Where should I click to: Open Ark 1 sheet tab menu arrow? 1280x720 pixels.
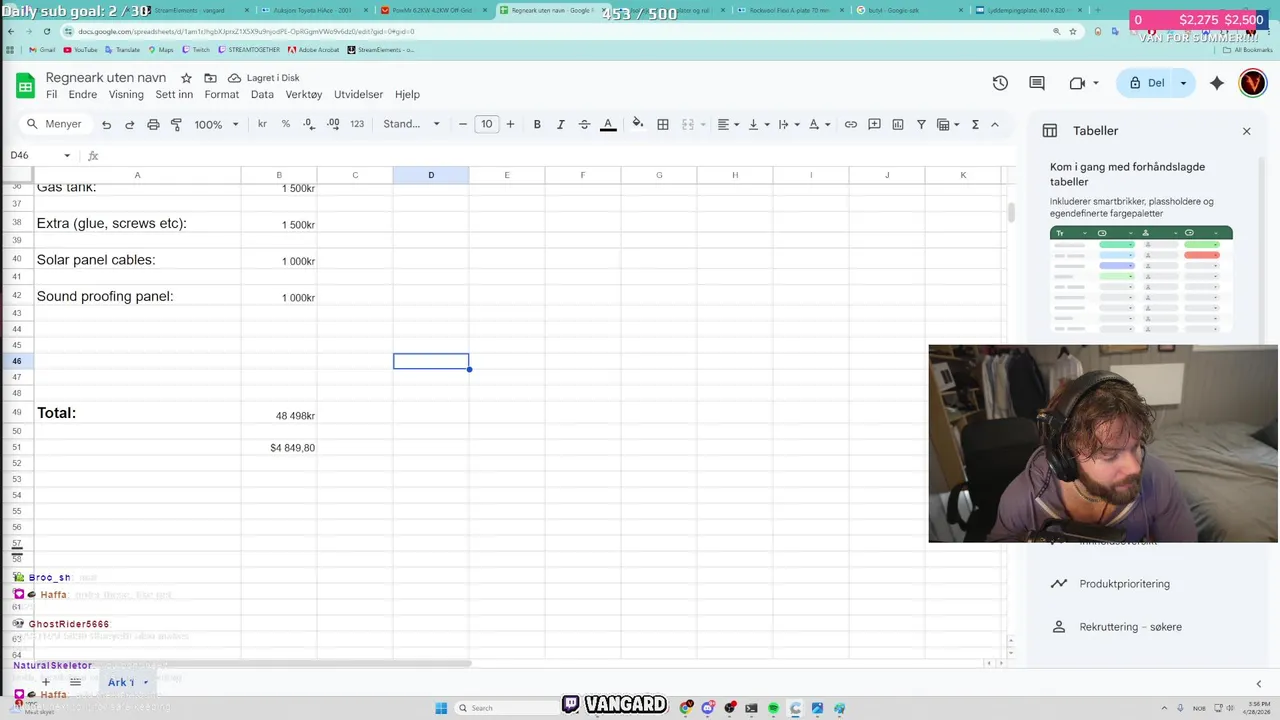click(x=146, y=682)
